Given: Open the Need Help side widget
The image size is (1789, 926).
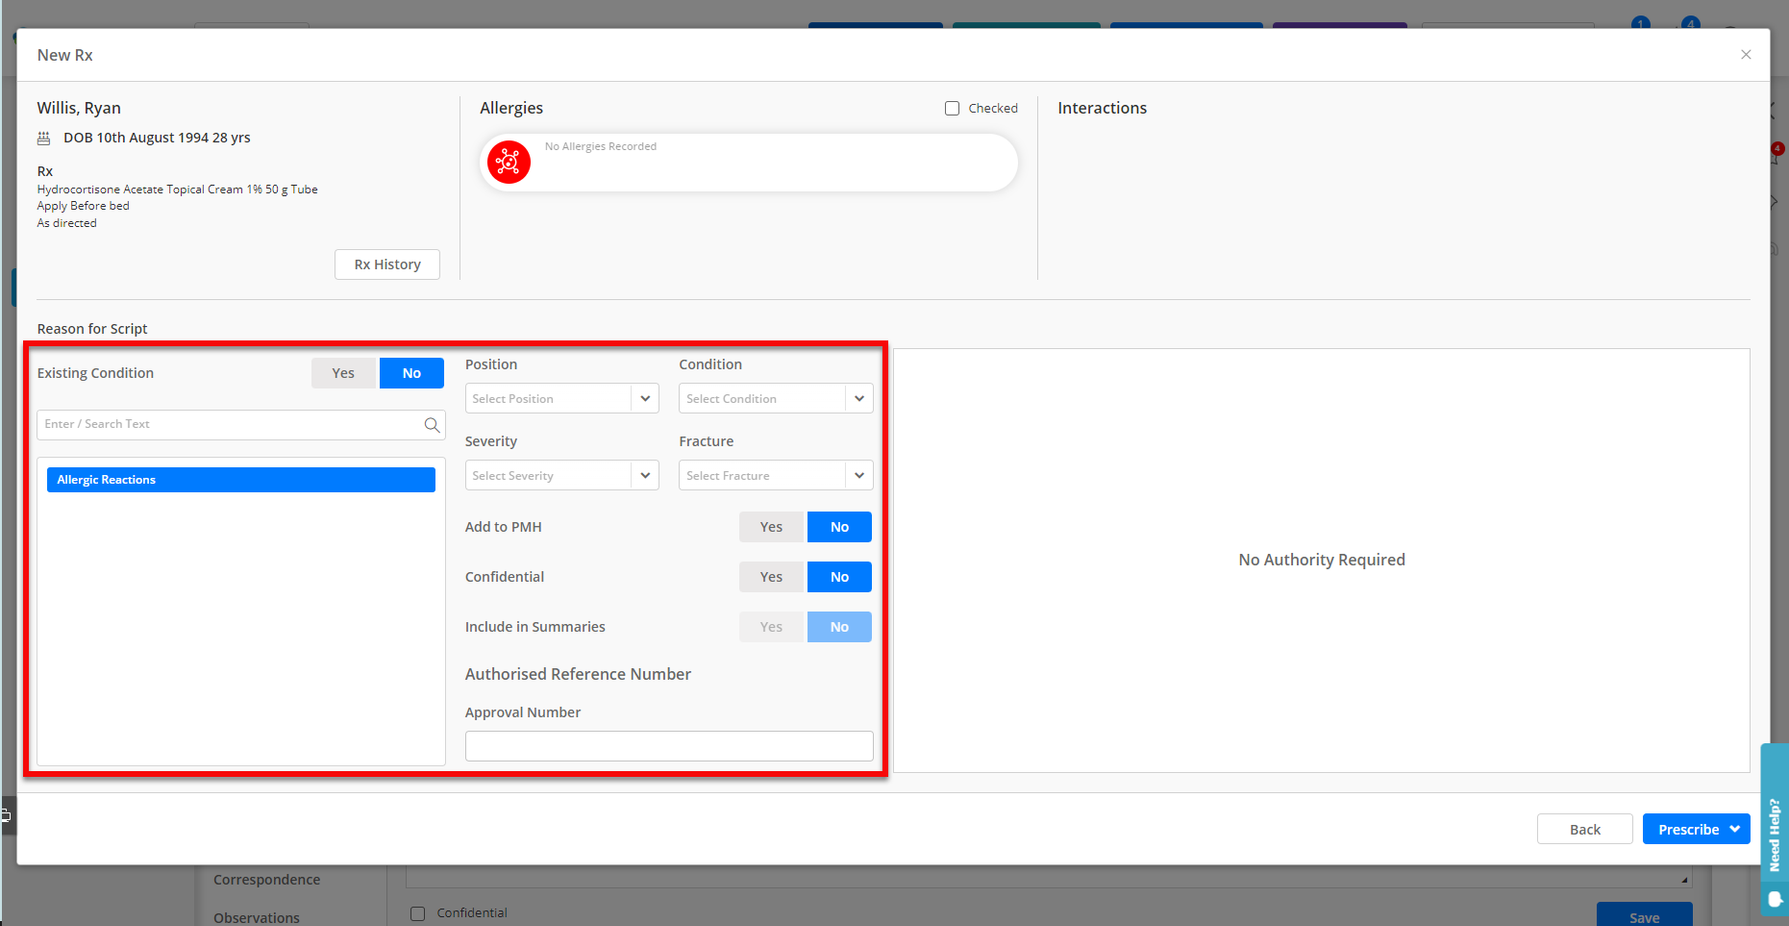Looking at the screenshot, I should [1775, 828].
